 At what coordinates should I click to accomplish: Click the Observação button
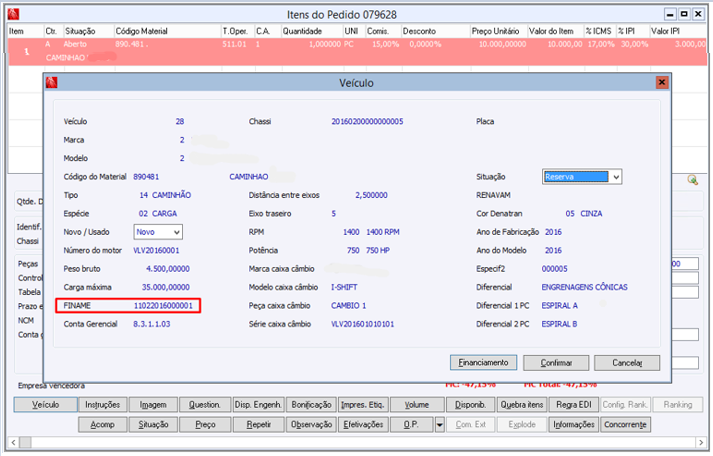311,425
